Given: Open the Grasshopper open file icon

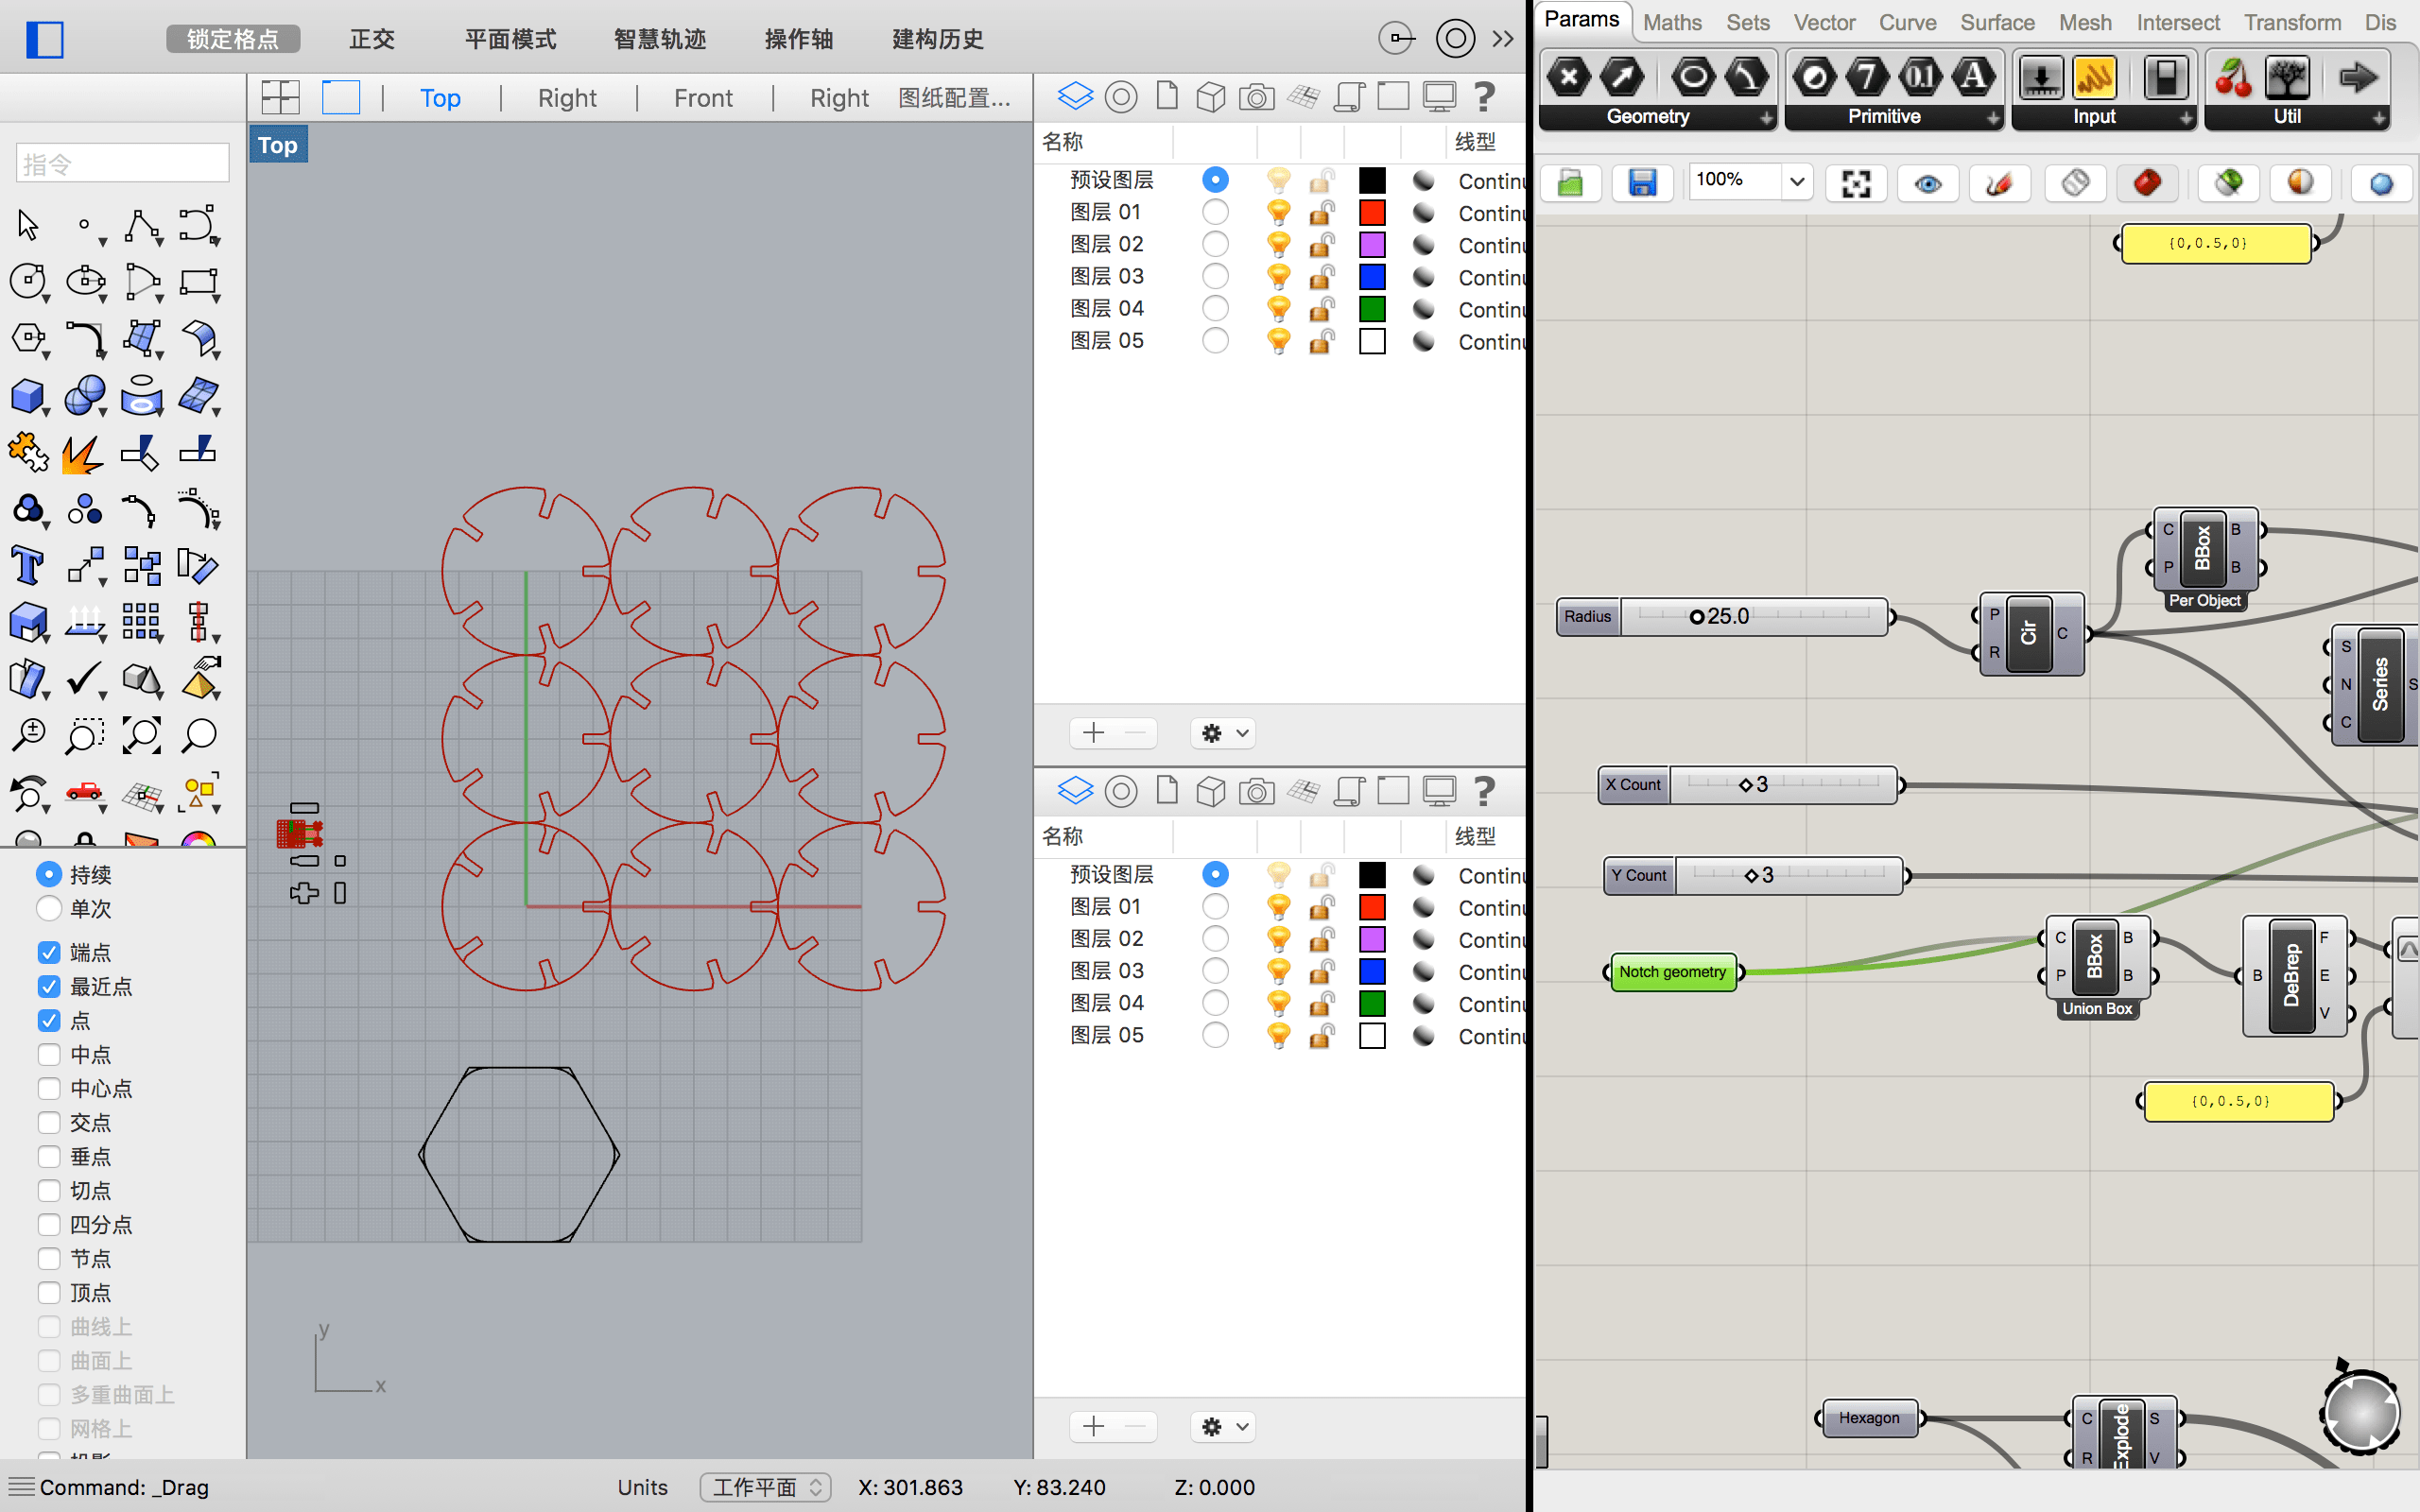Looking at the screenshot, I should coord(1570,183).
